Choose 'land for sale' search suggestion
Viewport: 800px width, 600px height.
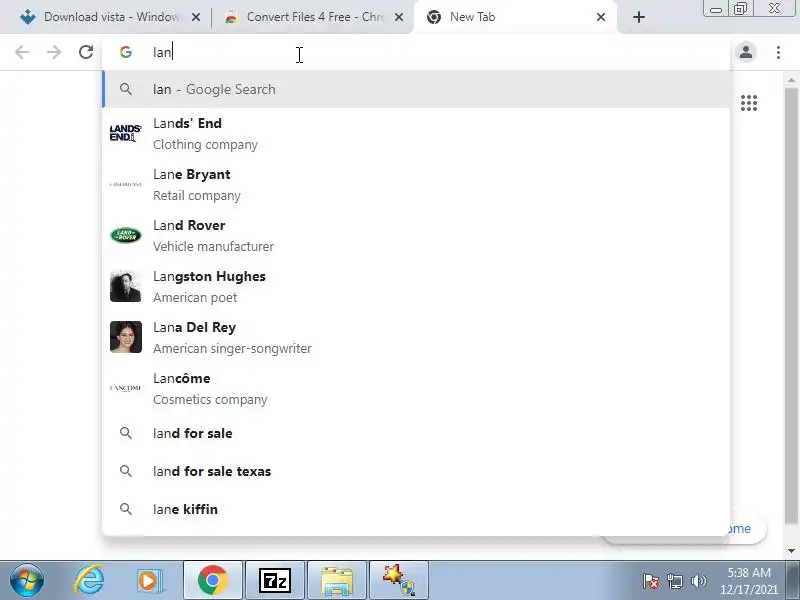(x=416, y=433)
